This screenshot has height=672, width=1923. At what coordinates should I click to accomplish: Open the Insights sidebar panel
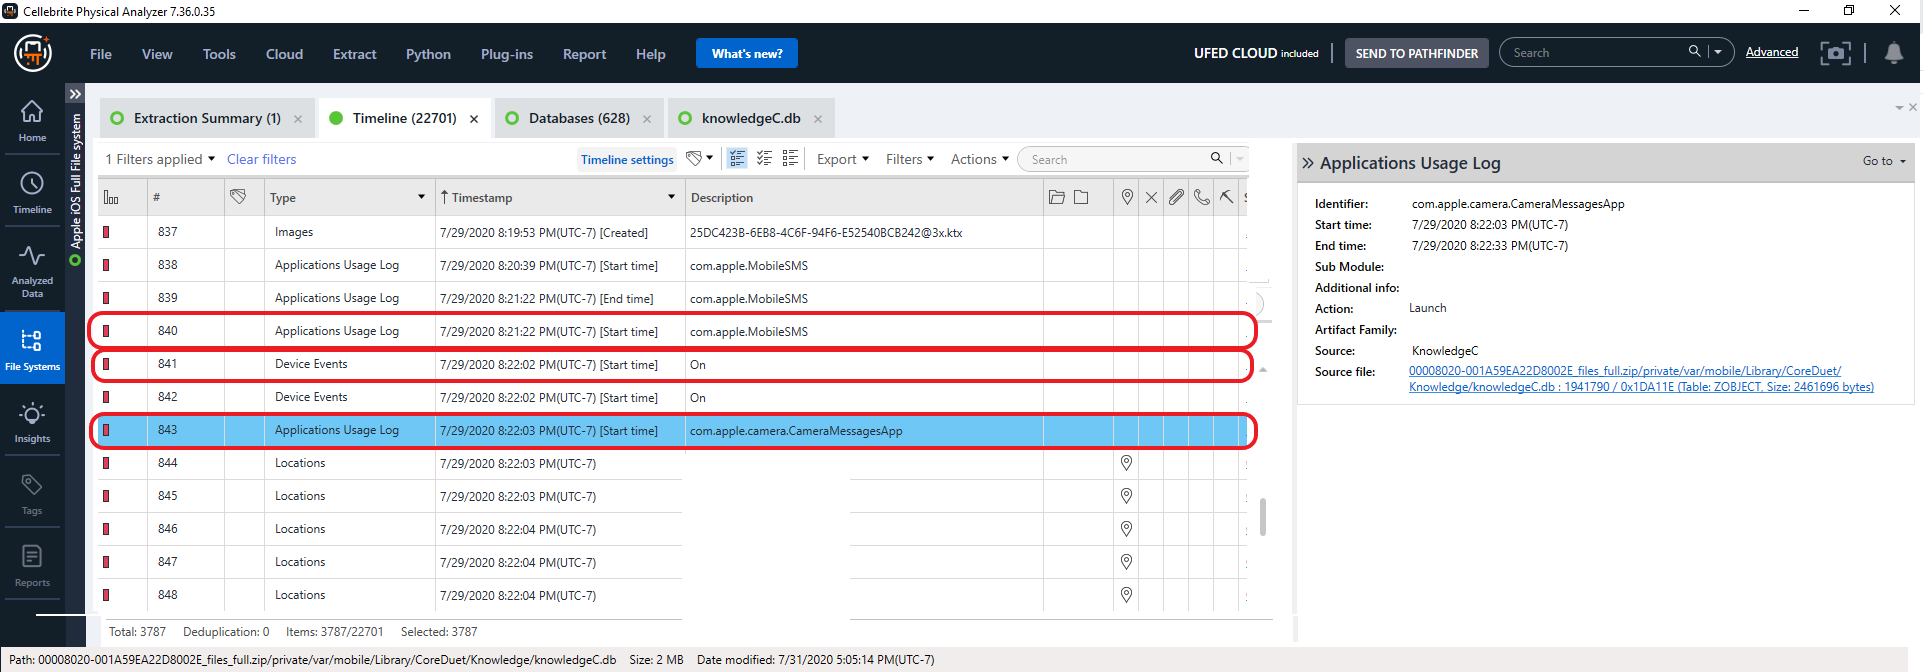click(x=32, y=423)
